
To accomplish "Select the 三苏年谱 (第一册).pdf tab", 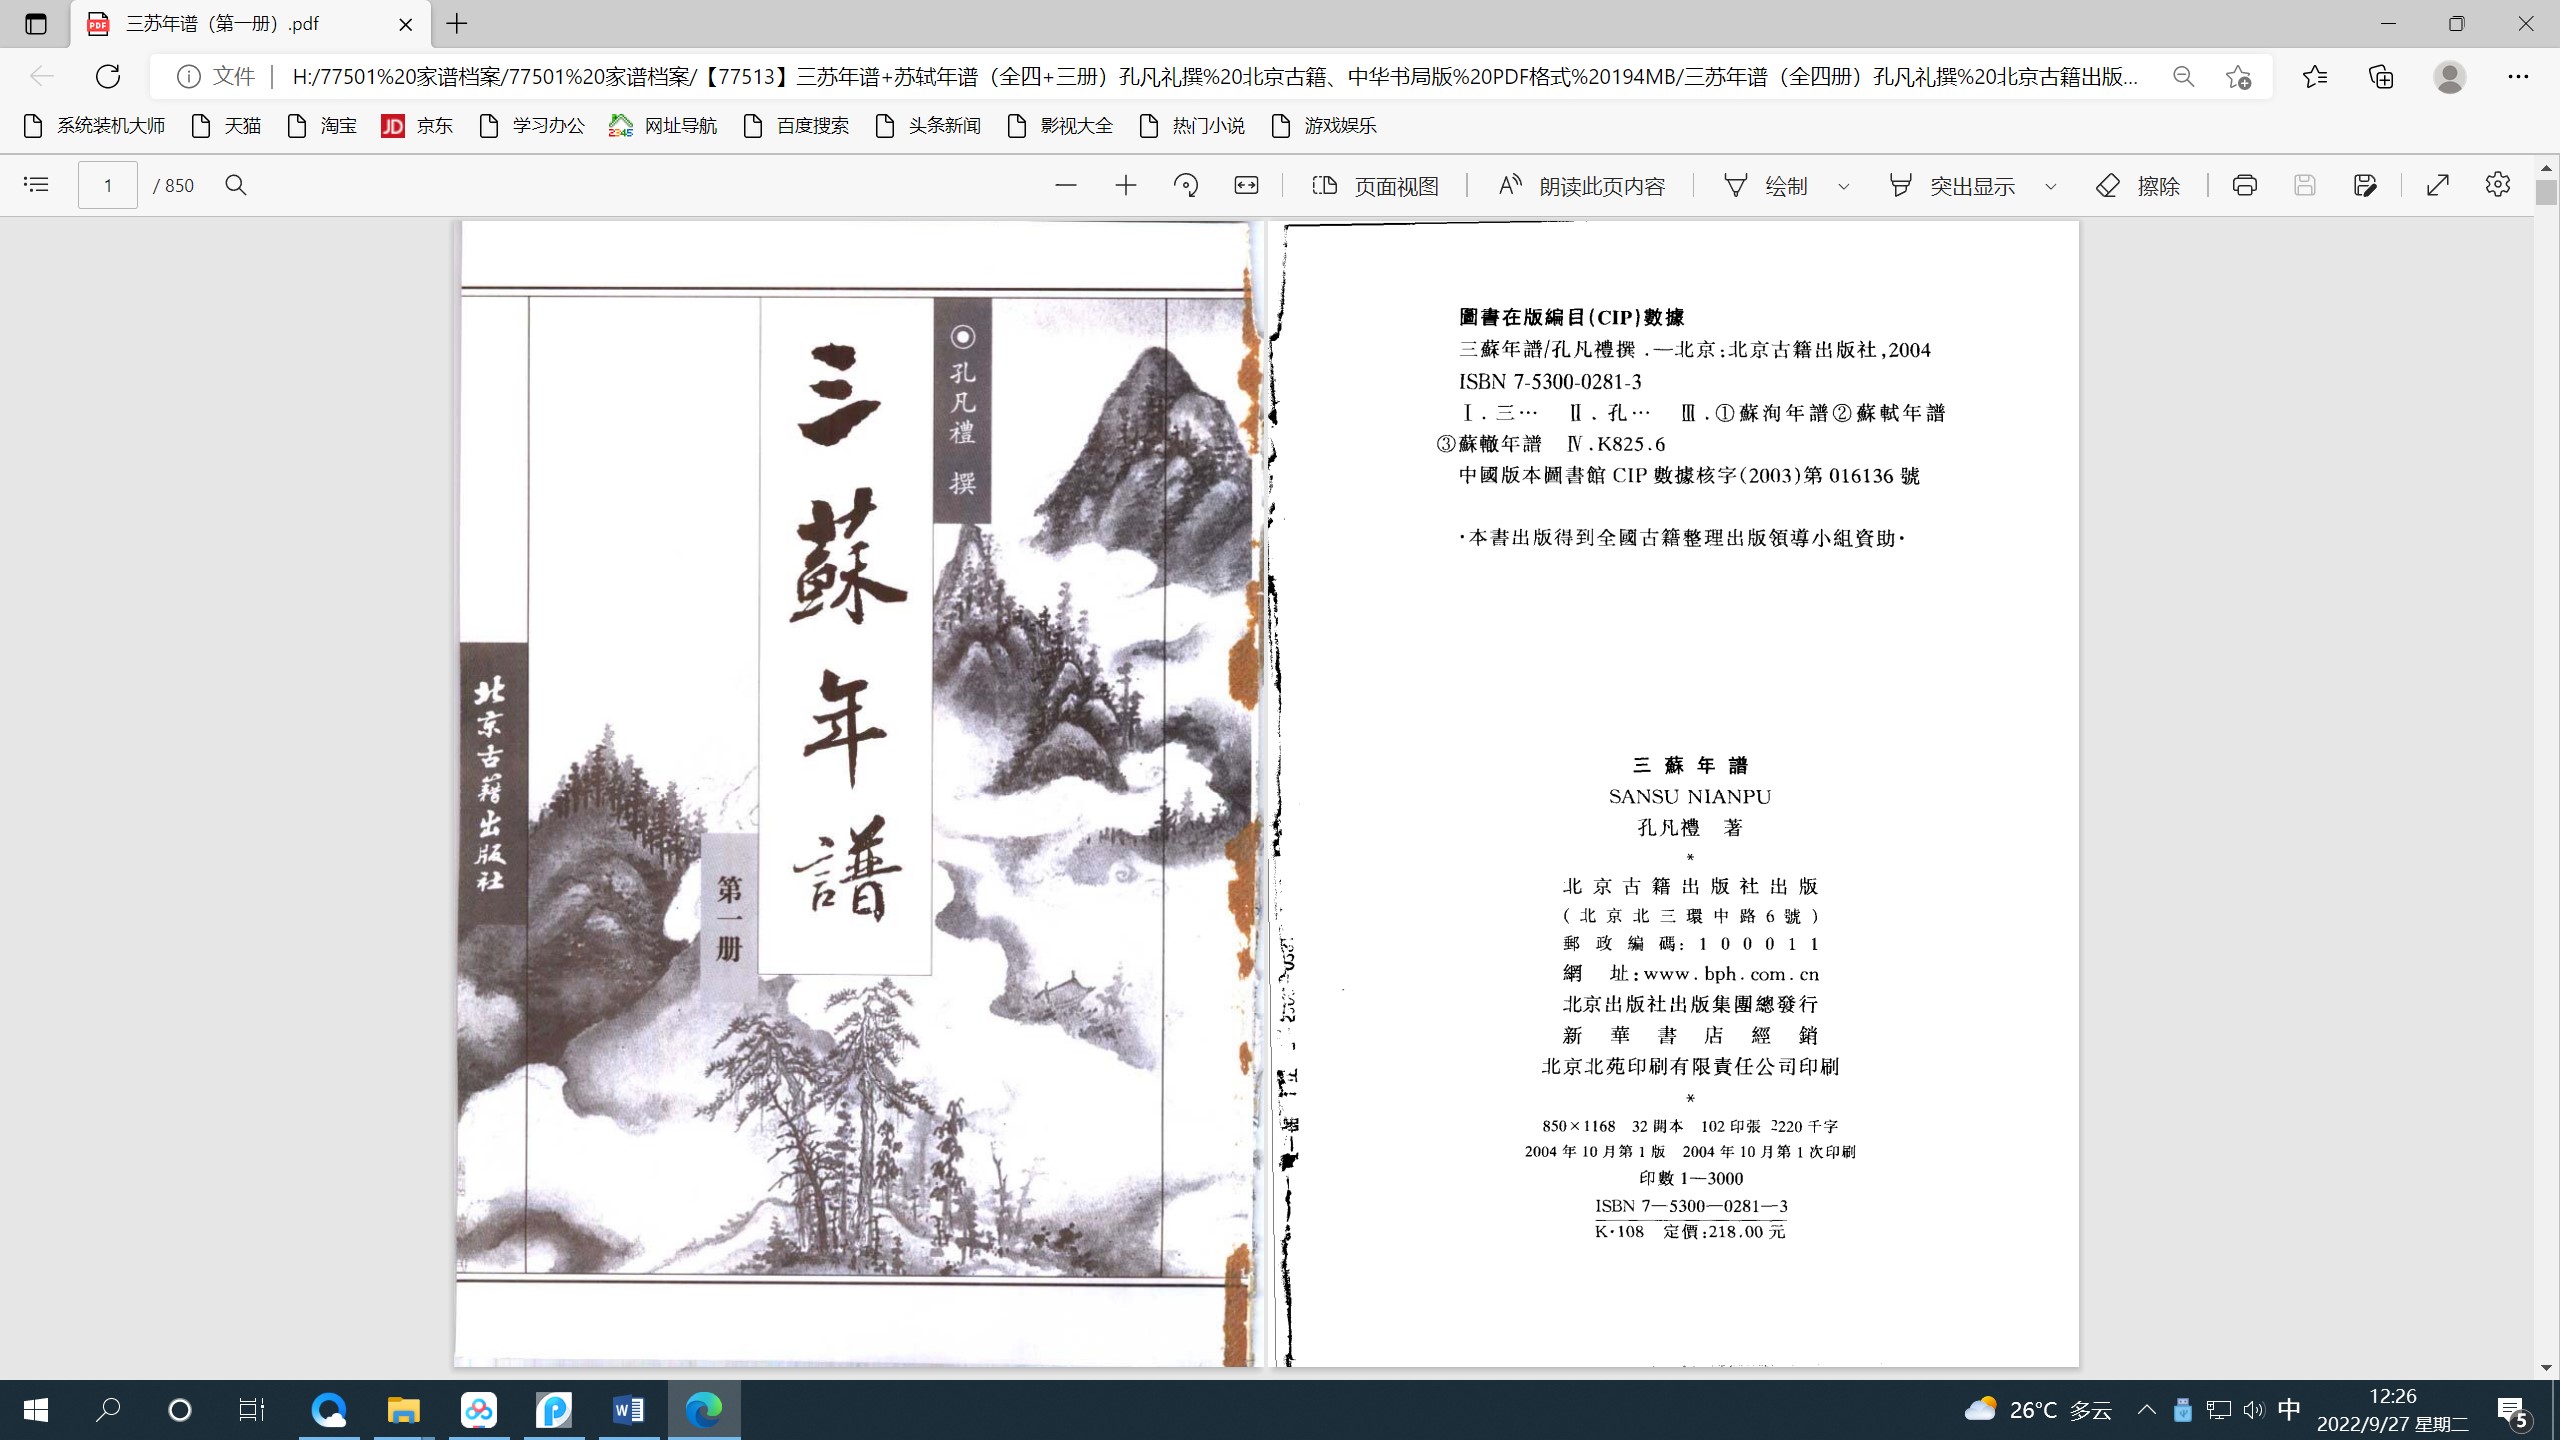I will (250, 24).
